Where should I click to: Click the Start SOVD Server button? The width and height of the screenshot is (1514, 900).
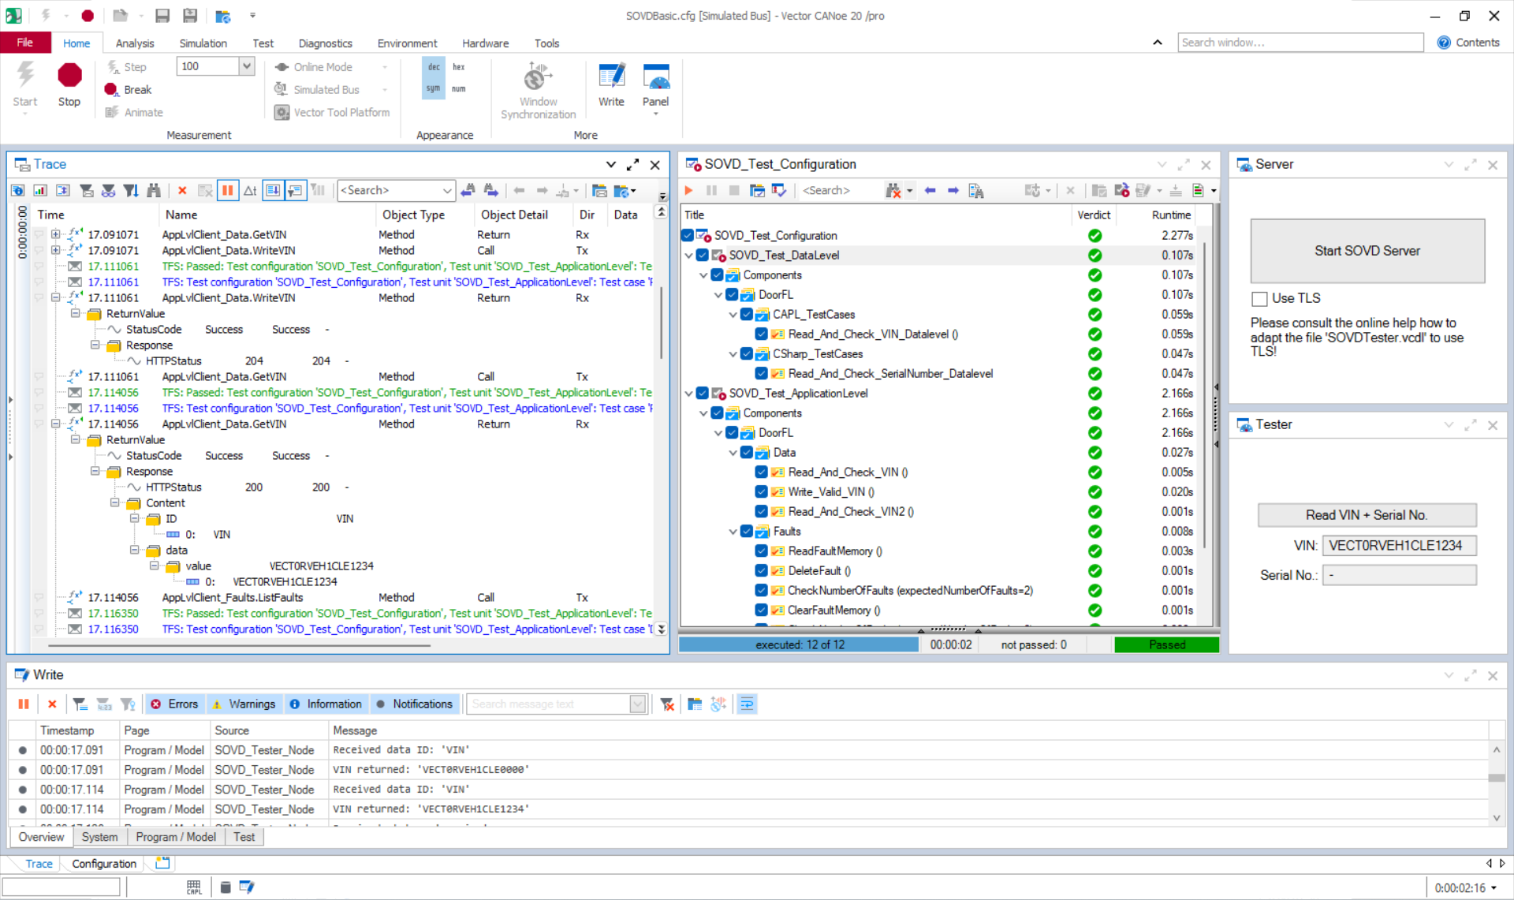(1367, 251)
